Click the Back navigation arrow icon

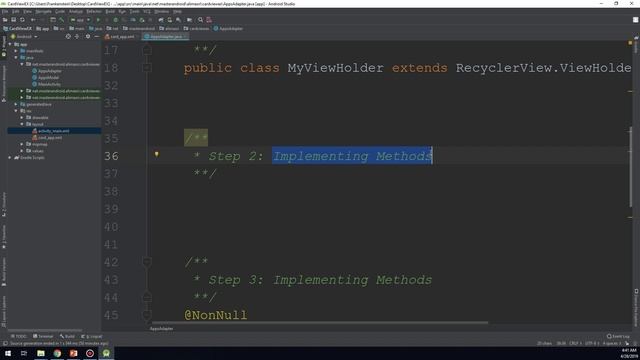(33, 20)
